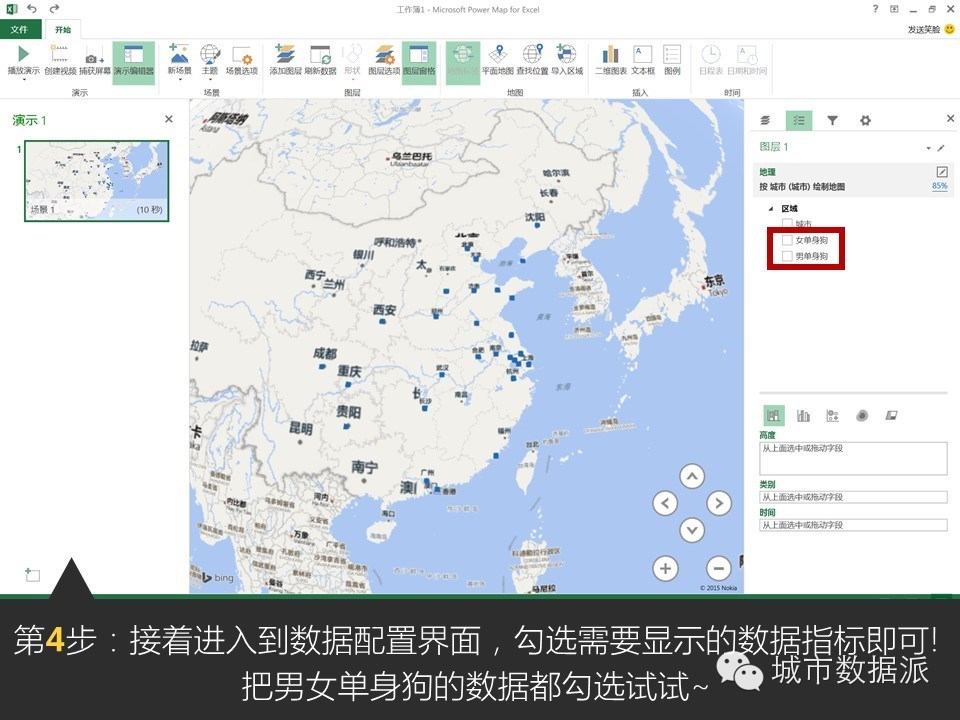Open the filter funnel tab
Screen dimensions: 960x720
coord(832,120)
